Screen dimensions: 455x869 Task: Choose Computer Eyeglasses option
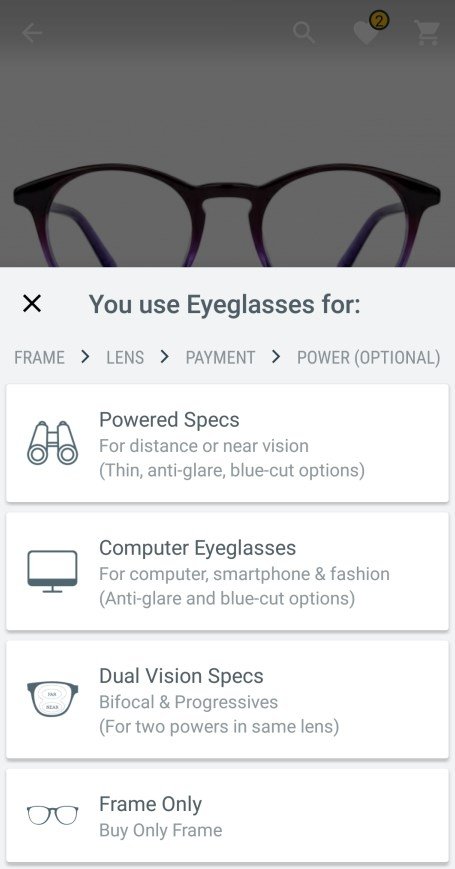(x=227, y=571)
